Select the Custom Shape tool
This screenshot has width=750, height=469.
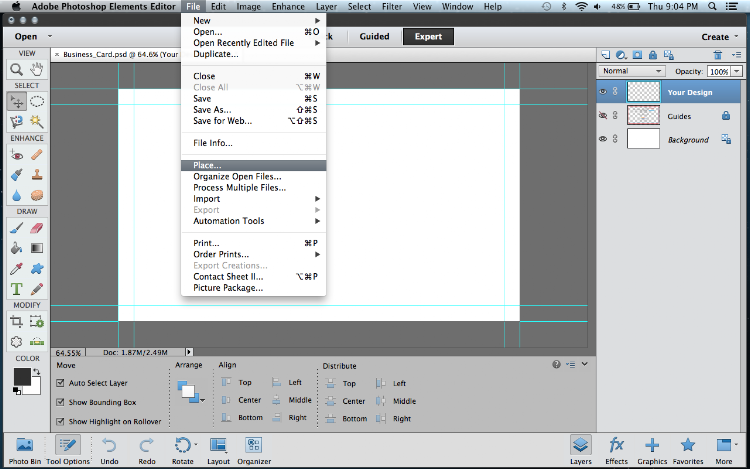pyautogui.click(x=37, y=269)
